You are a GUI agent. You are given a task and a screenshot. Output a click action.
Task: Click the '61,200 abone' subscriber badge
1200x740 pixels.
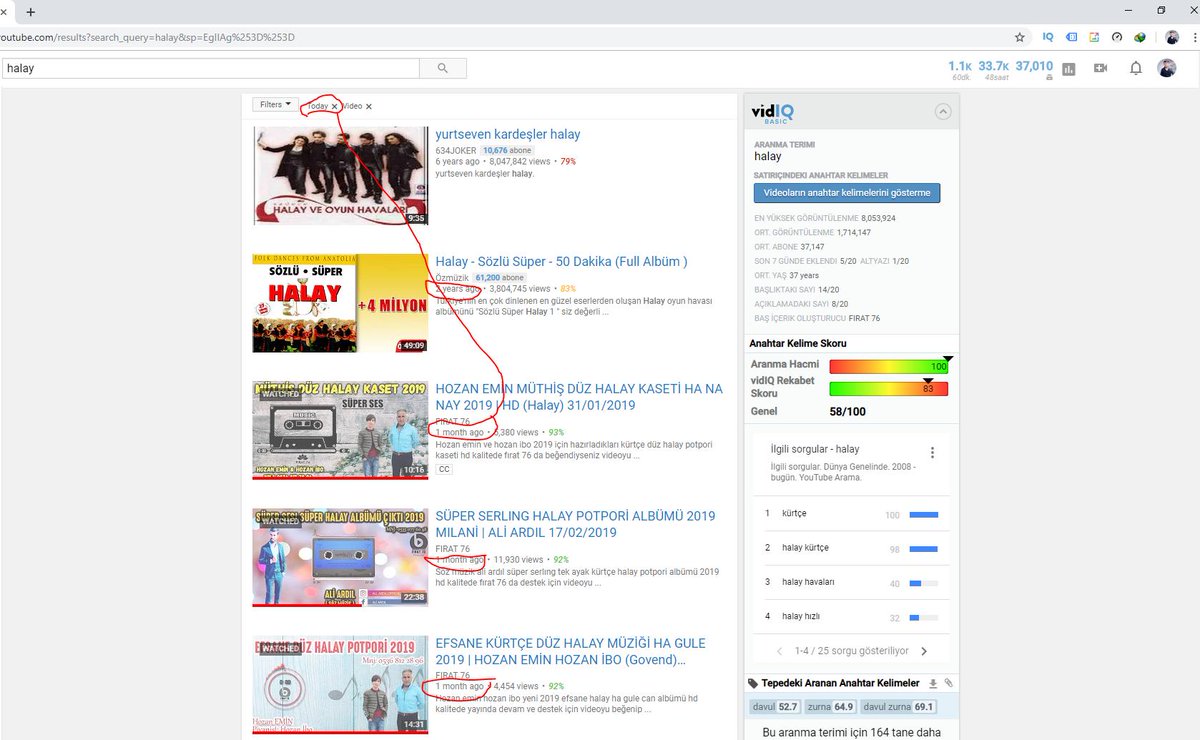tap(500, 277)
